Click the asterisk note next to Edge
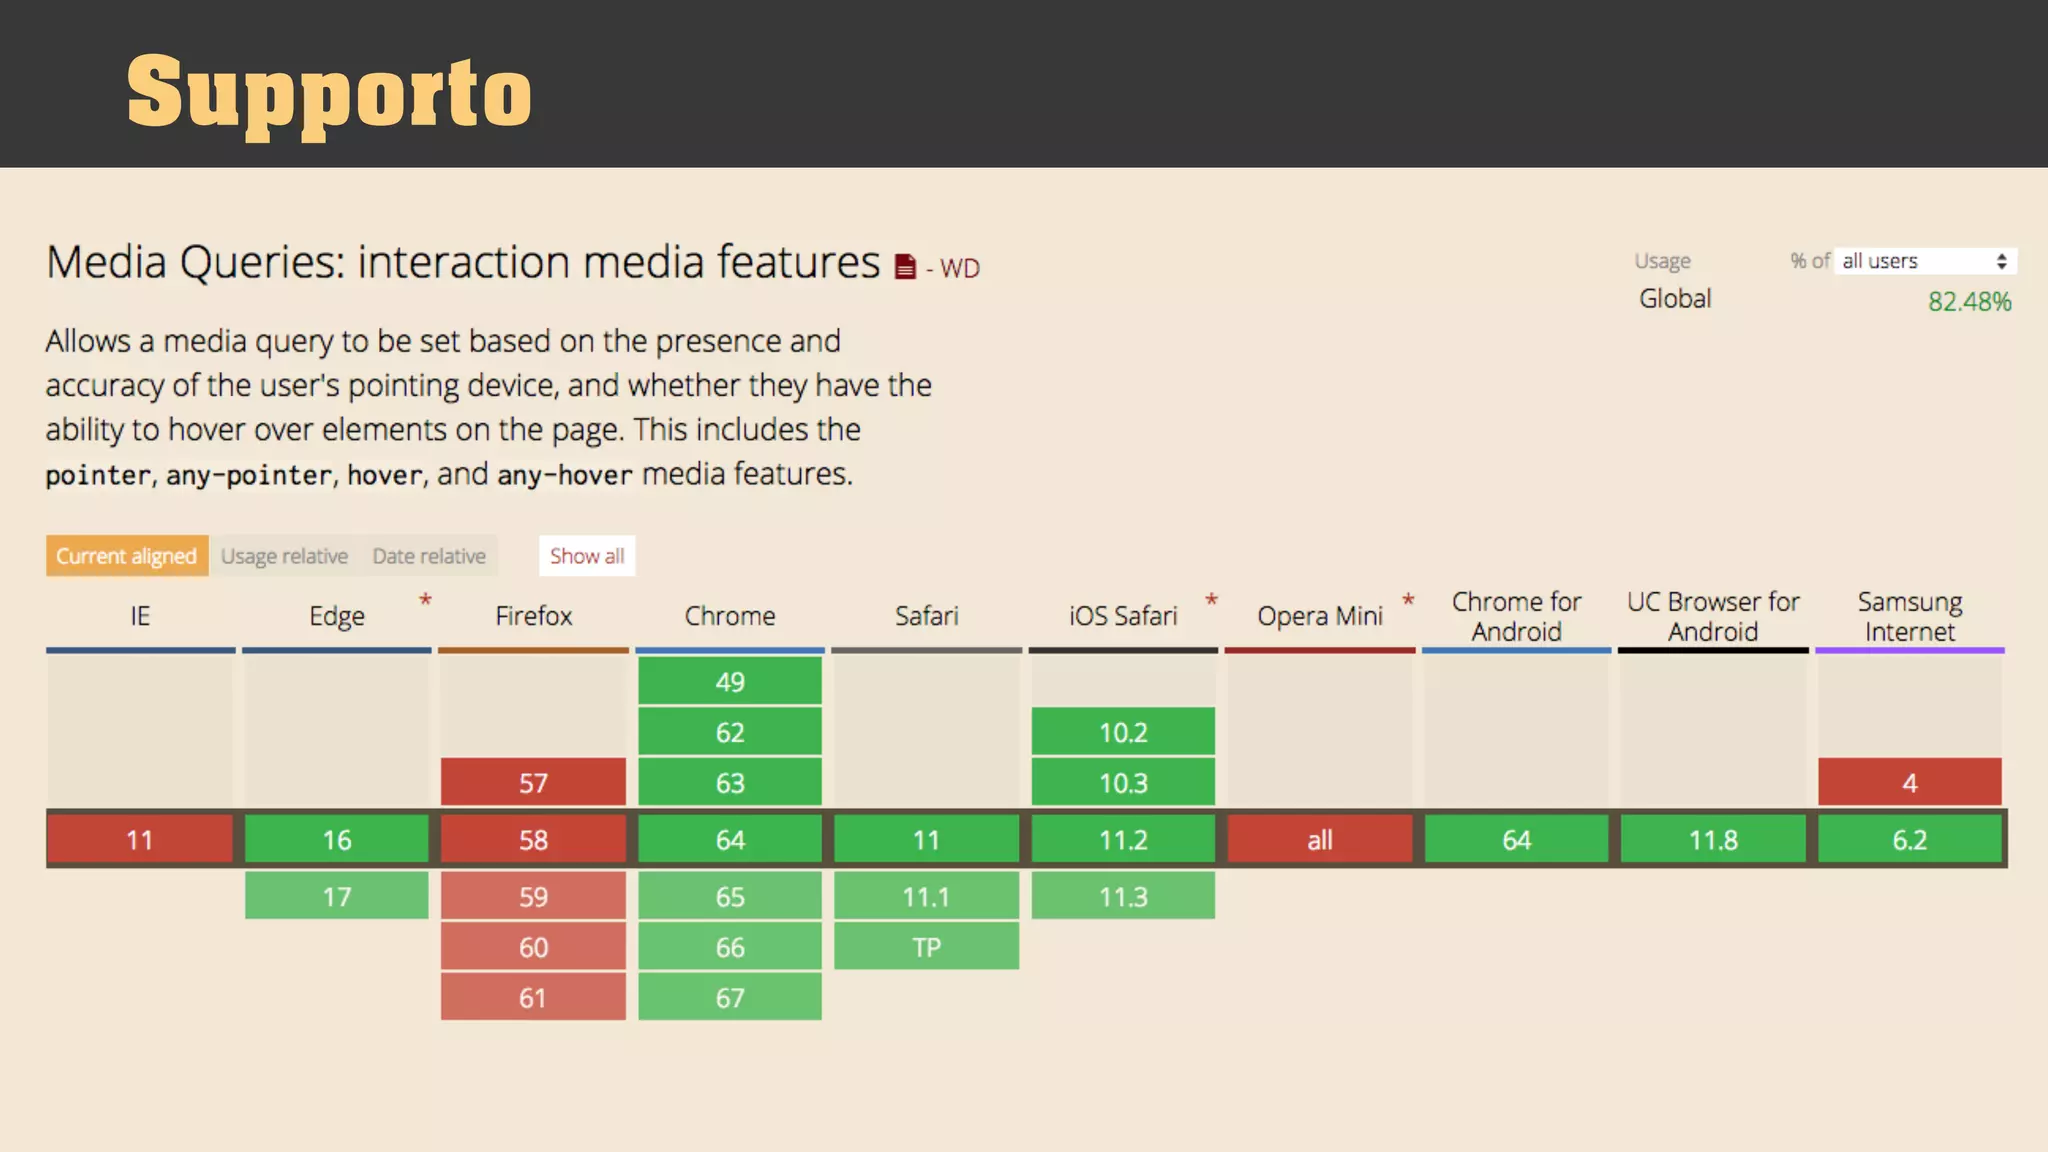 [x=425, y=600]
